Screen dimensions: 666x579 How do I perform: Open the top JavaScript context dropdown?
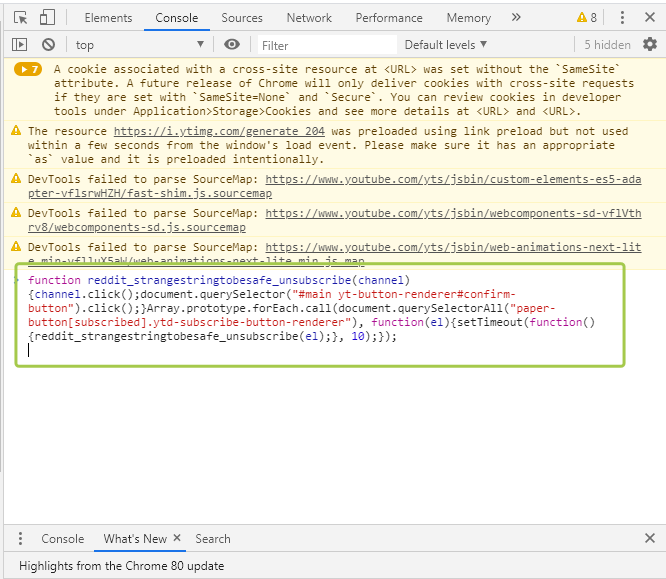(139, 45)
